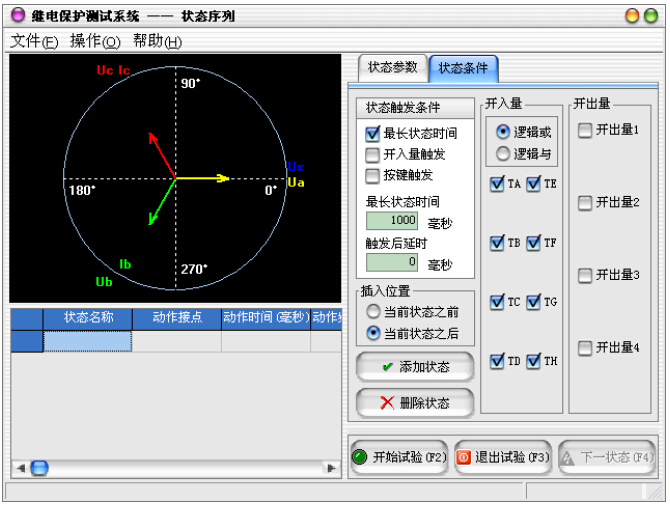Click the green checkmark add state icon
The width and height of the screenshot is (670, 506).
387,367
